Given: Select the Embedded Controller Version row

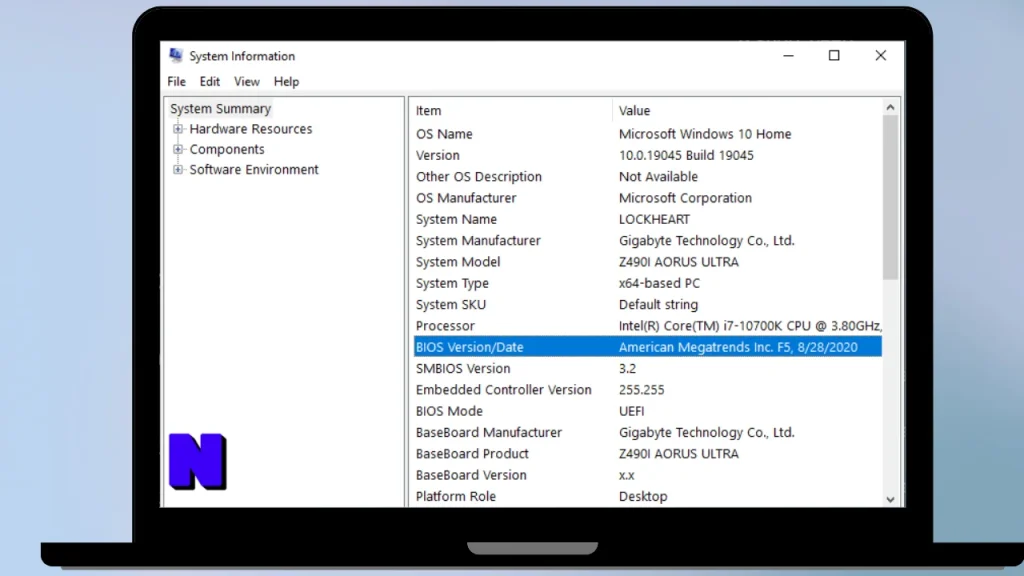Looking at the screenshot, I should tap(647, 390).
